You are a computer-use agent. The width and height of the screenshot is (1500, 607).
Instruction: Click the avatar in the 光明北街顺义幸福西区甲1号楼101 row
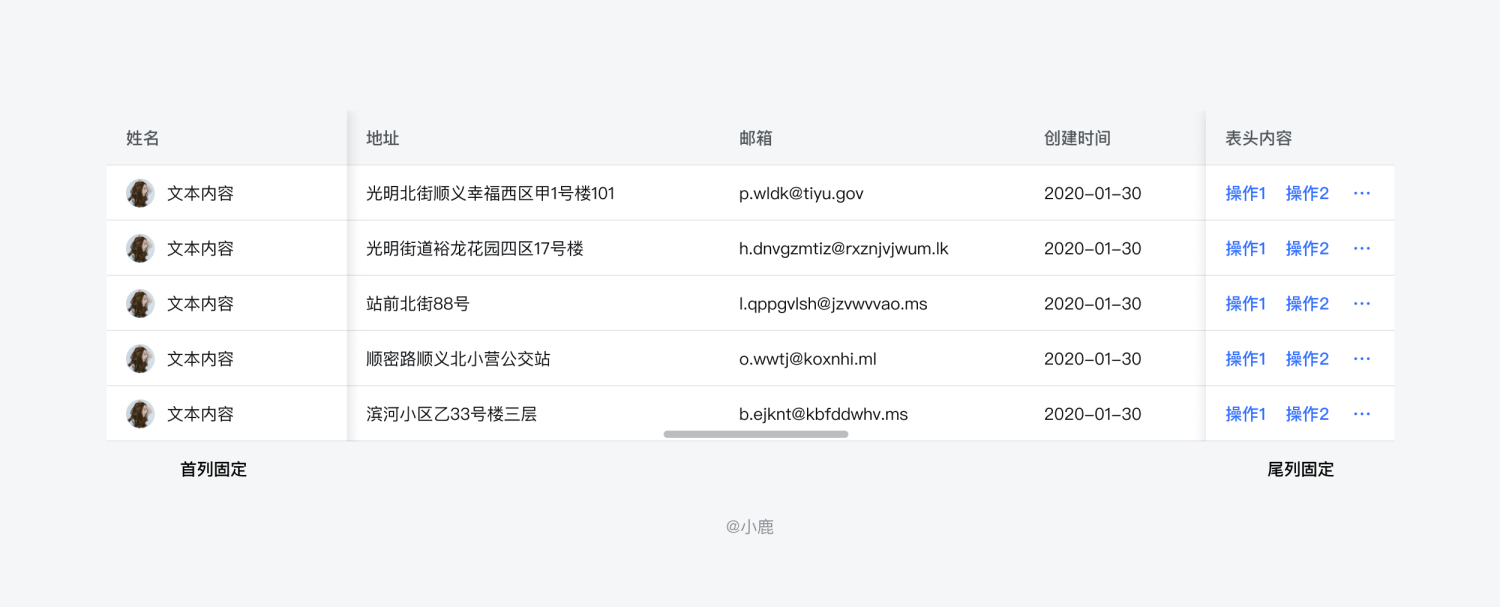pyautogui.click(x=141, y=193)
